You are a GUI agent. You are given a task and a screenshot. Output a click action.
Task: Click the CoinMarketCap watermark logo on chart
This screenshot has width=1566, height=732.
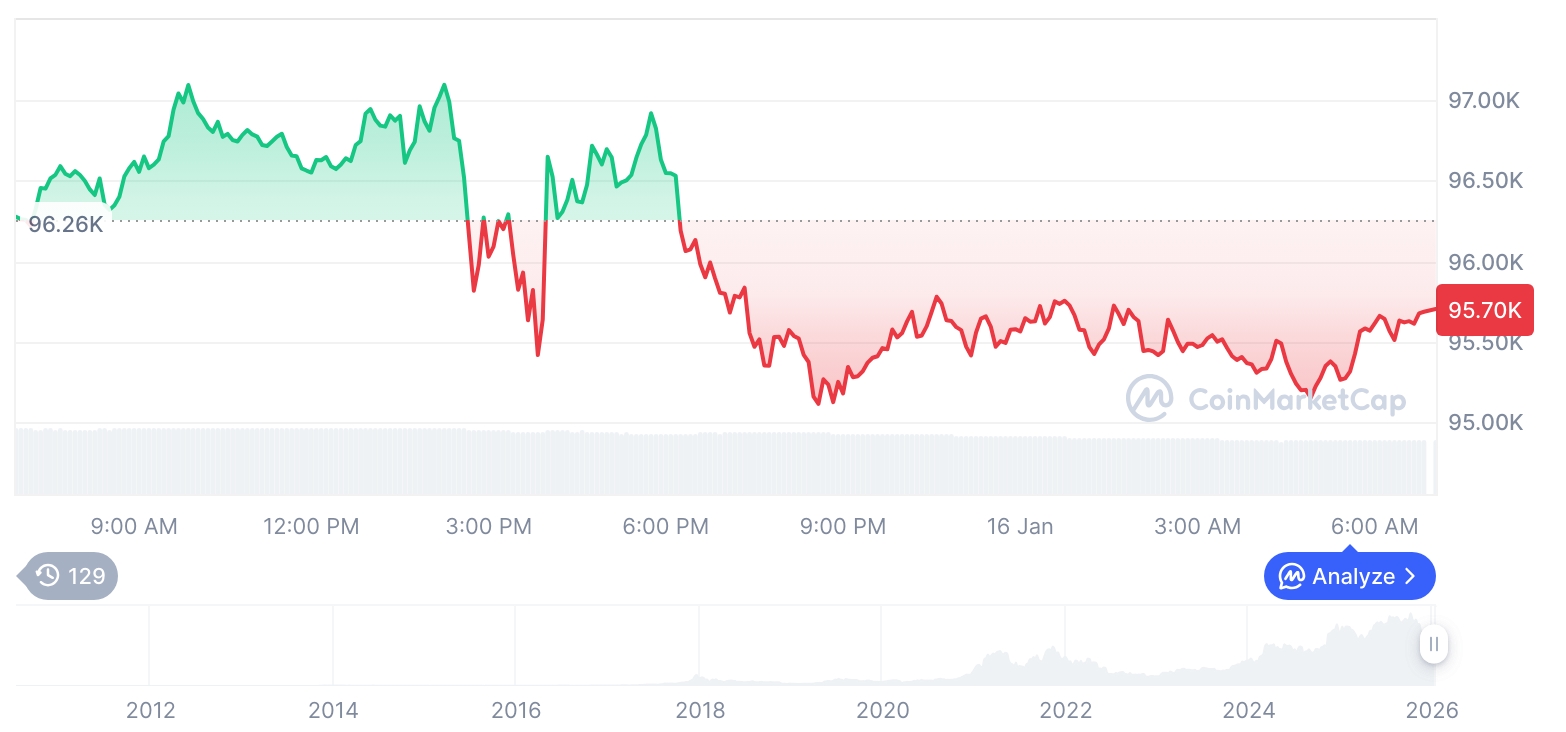(x=1150, y=398)
